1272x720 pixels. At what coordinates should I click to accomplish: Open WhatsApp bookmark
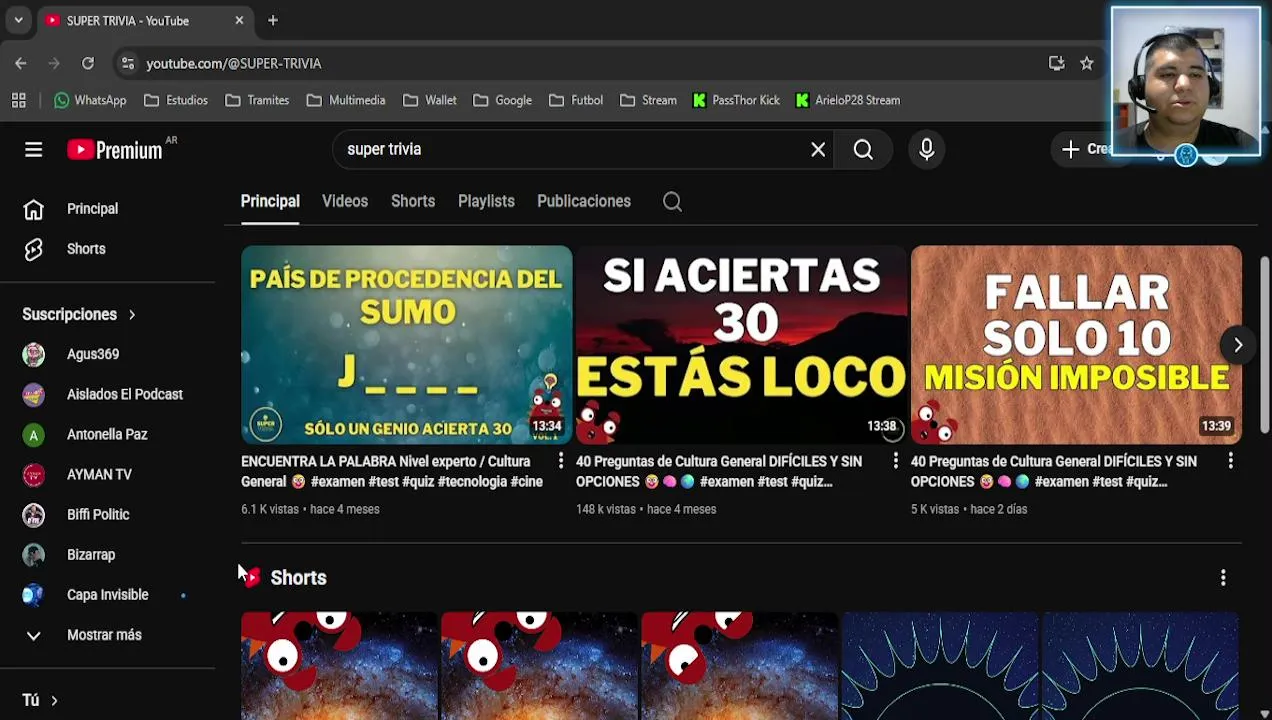pyautogui.click(x=90, y=100)
